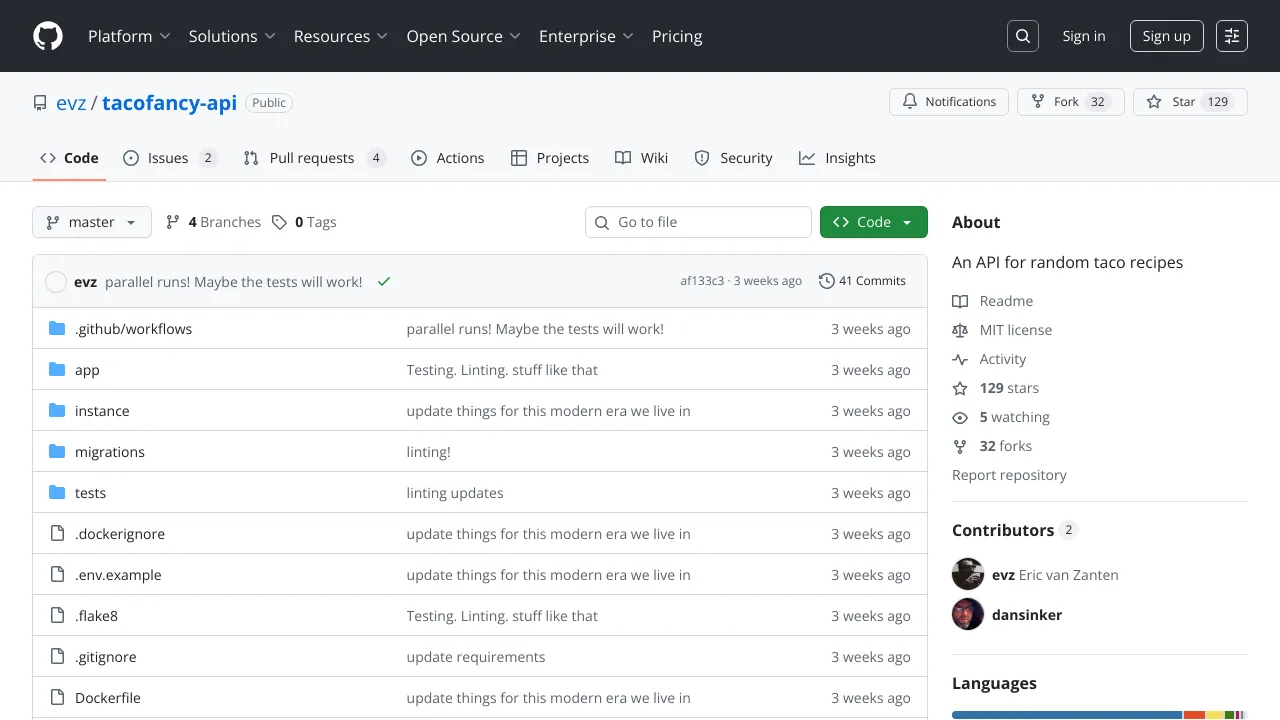Open commit message 'linting updates'

[455, 493]
